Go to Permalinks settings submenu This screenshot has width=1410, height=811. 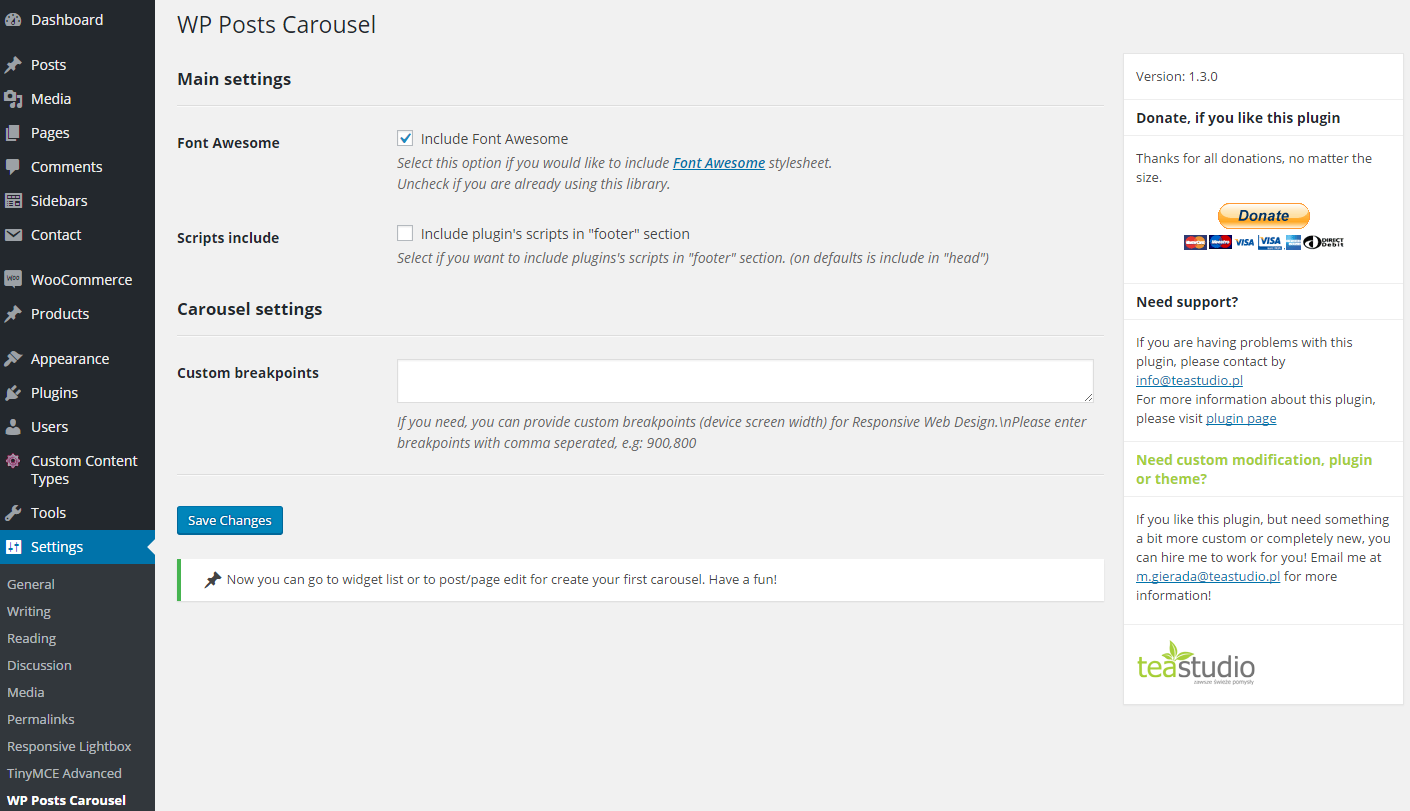point(41,719)
